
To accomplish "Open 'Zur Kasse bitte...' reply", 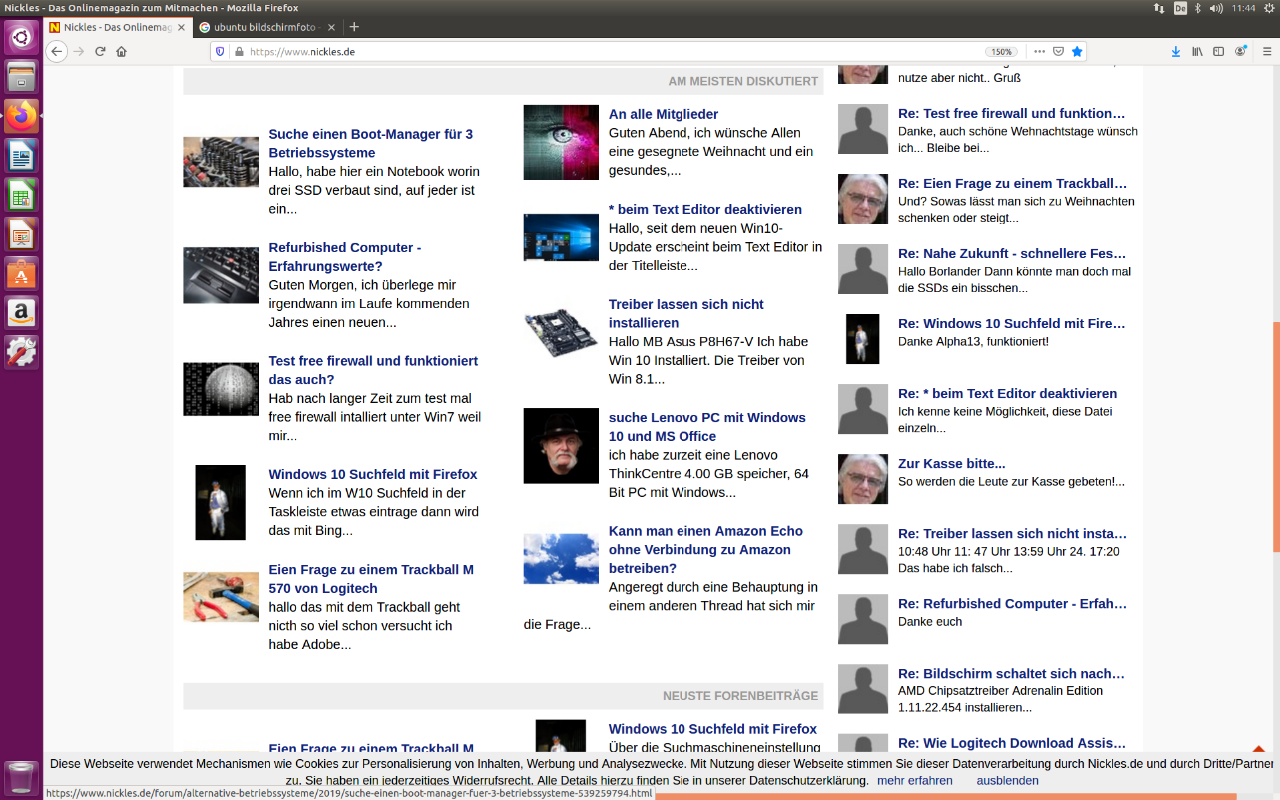I will click(951, 463).
